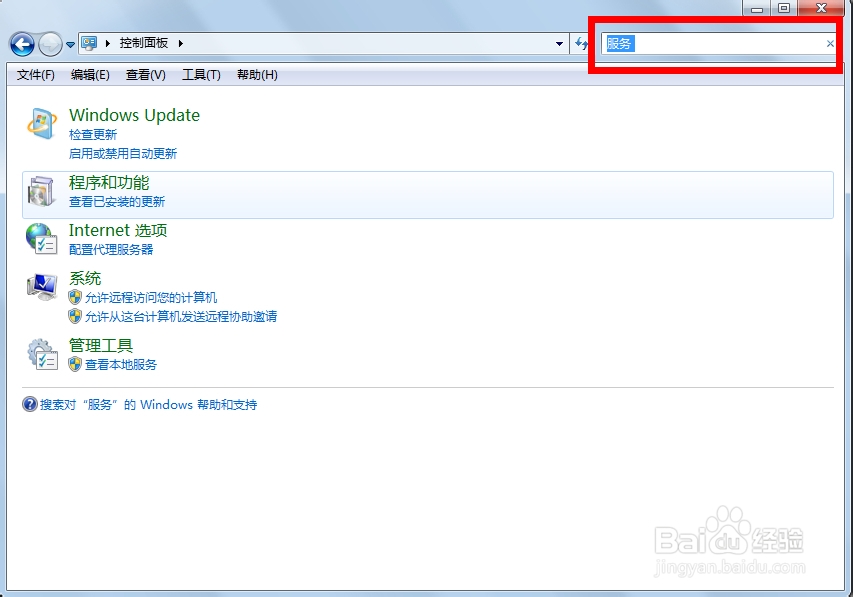
Task: Open the 系统 heading
Action: [85, 279]
